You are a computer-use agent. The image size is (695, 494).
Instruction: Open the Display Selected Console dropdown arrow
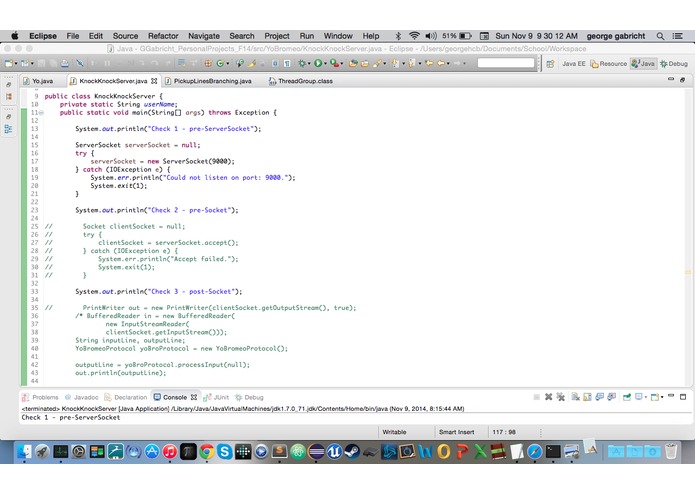(646, 397)
